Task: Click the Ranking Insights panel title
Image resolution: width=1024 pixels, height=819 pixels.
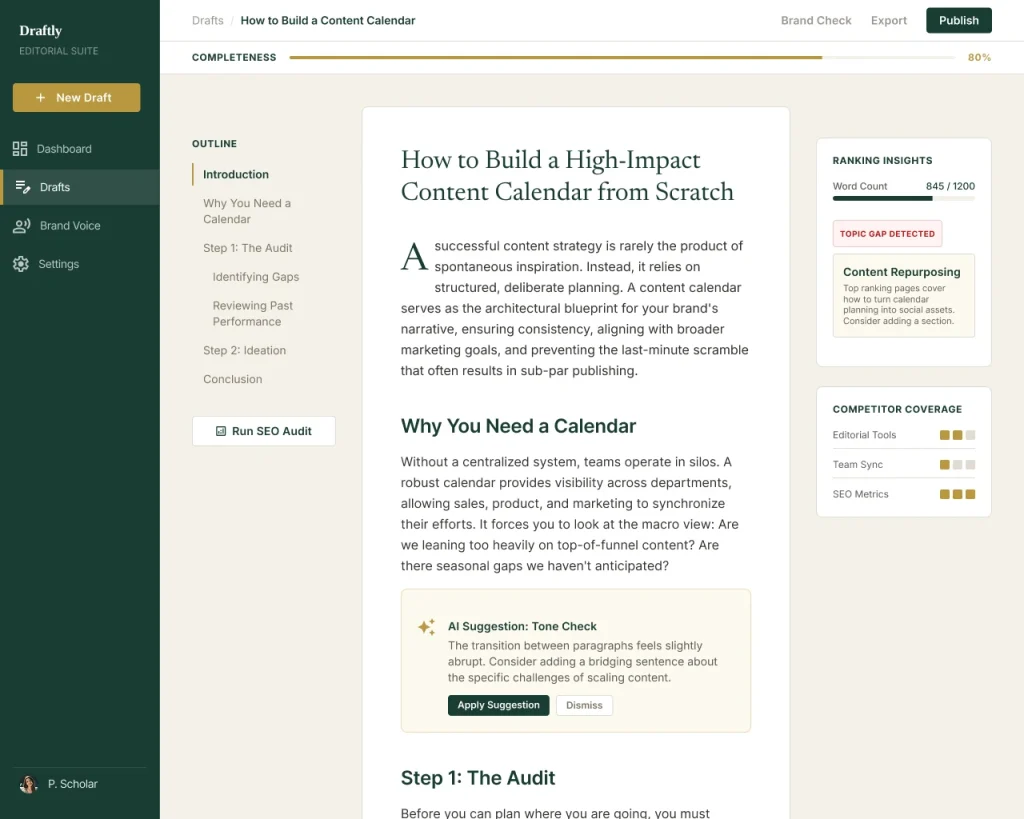Action: click(882, 161)
